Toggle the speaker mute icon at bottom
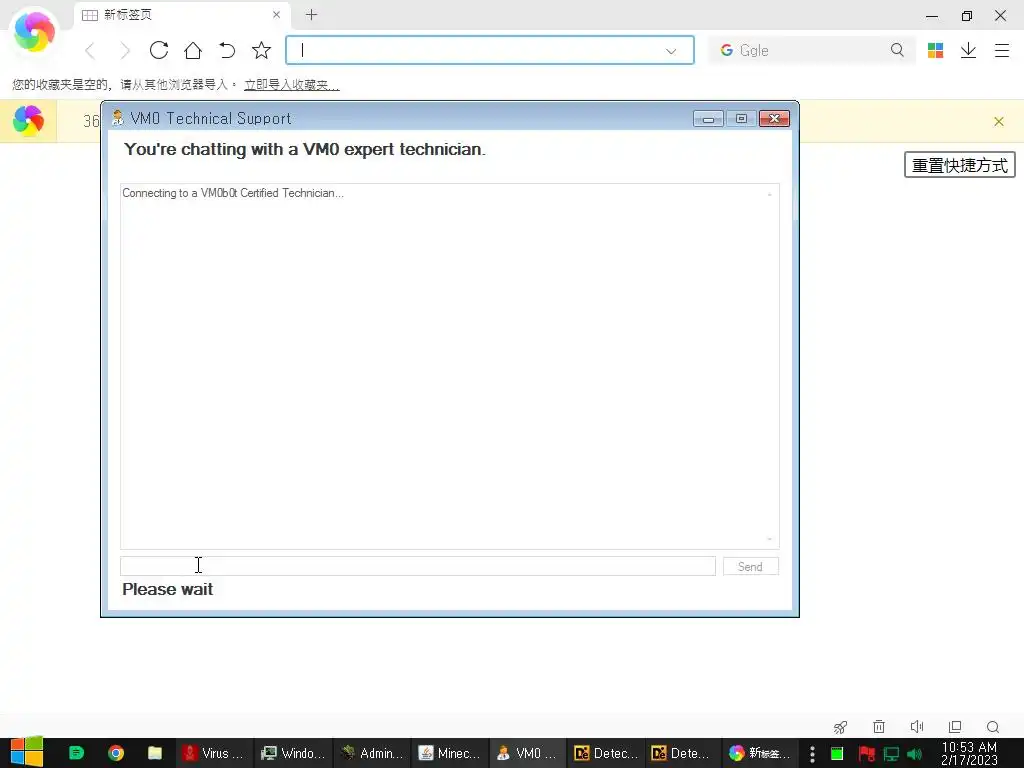 point(917,727)
